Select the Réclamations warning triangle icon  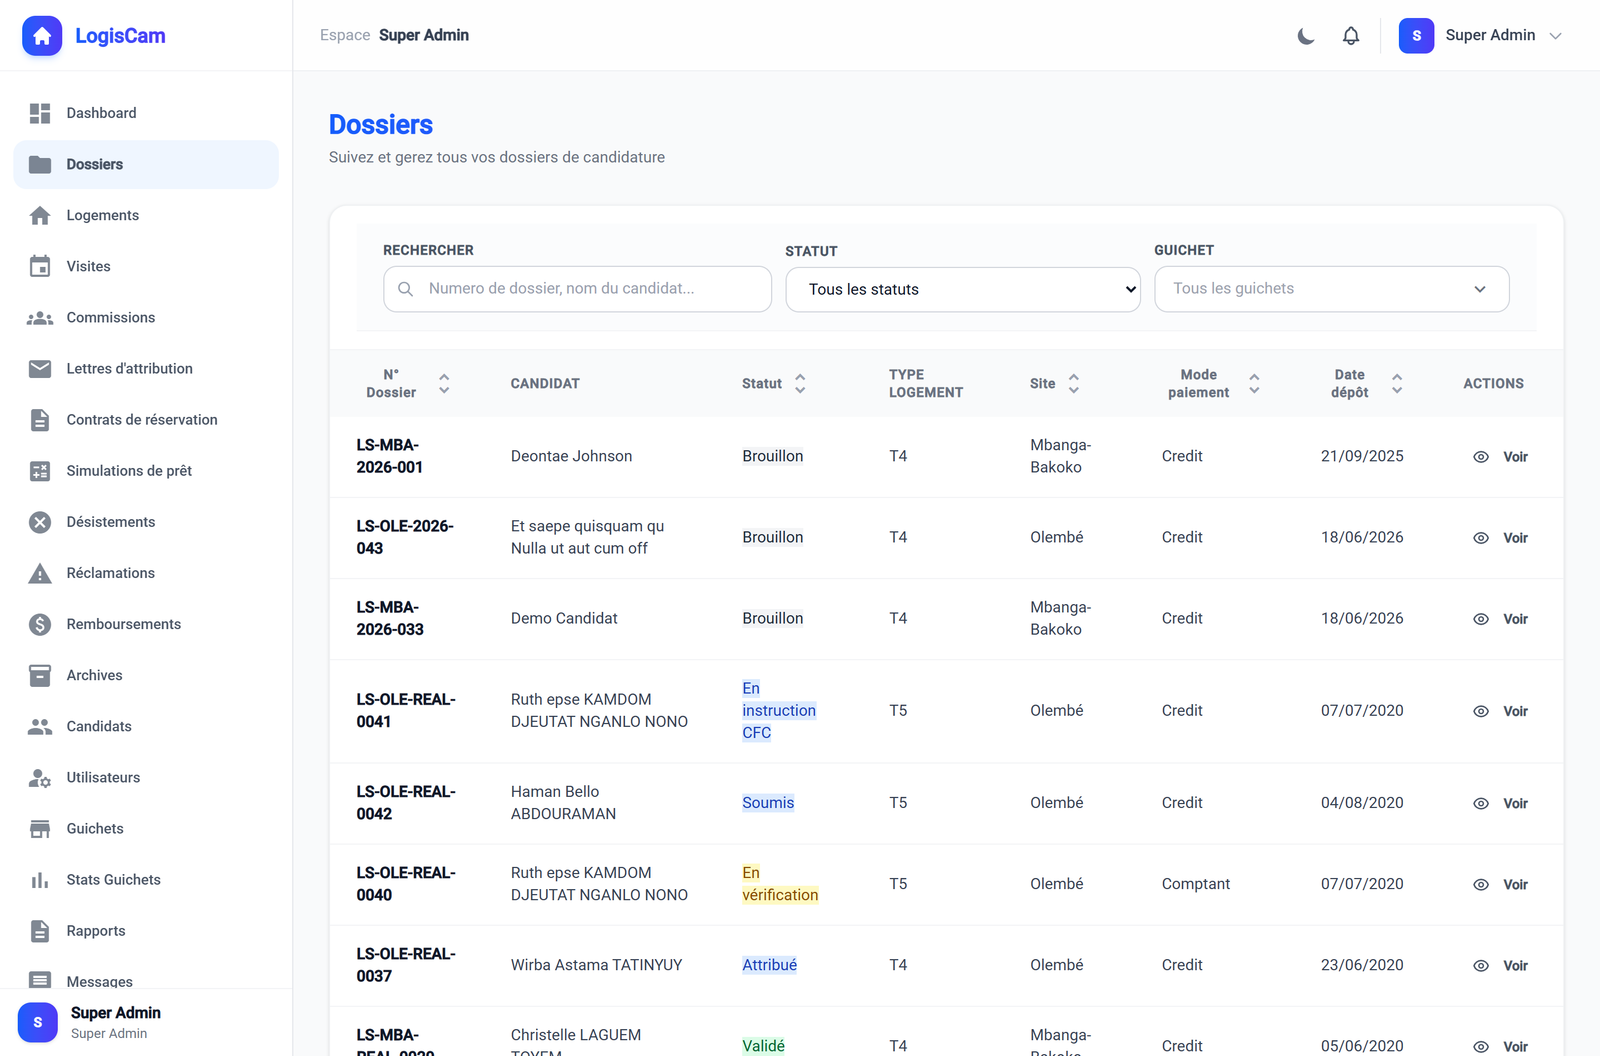(40, 573)
